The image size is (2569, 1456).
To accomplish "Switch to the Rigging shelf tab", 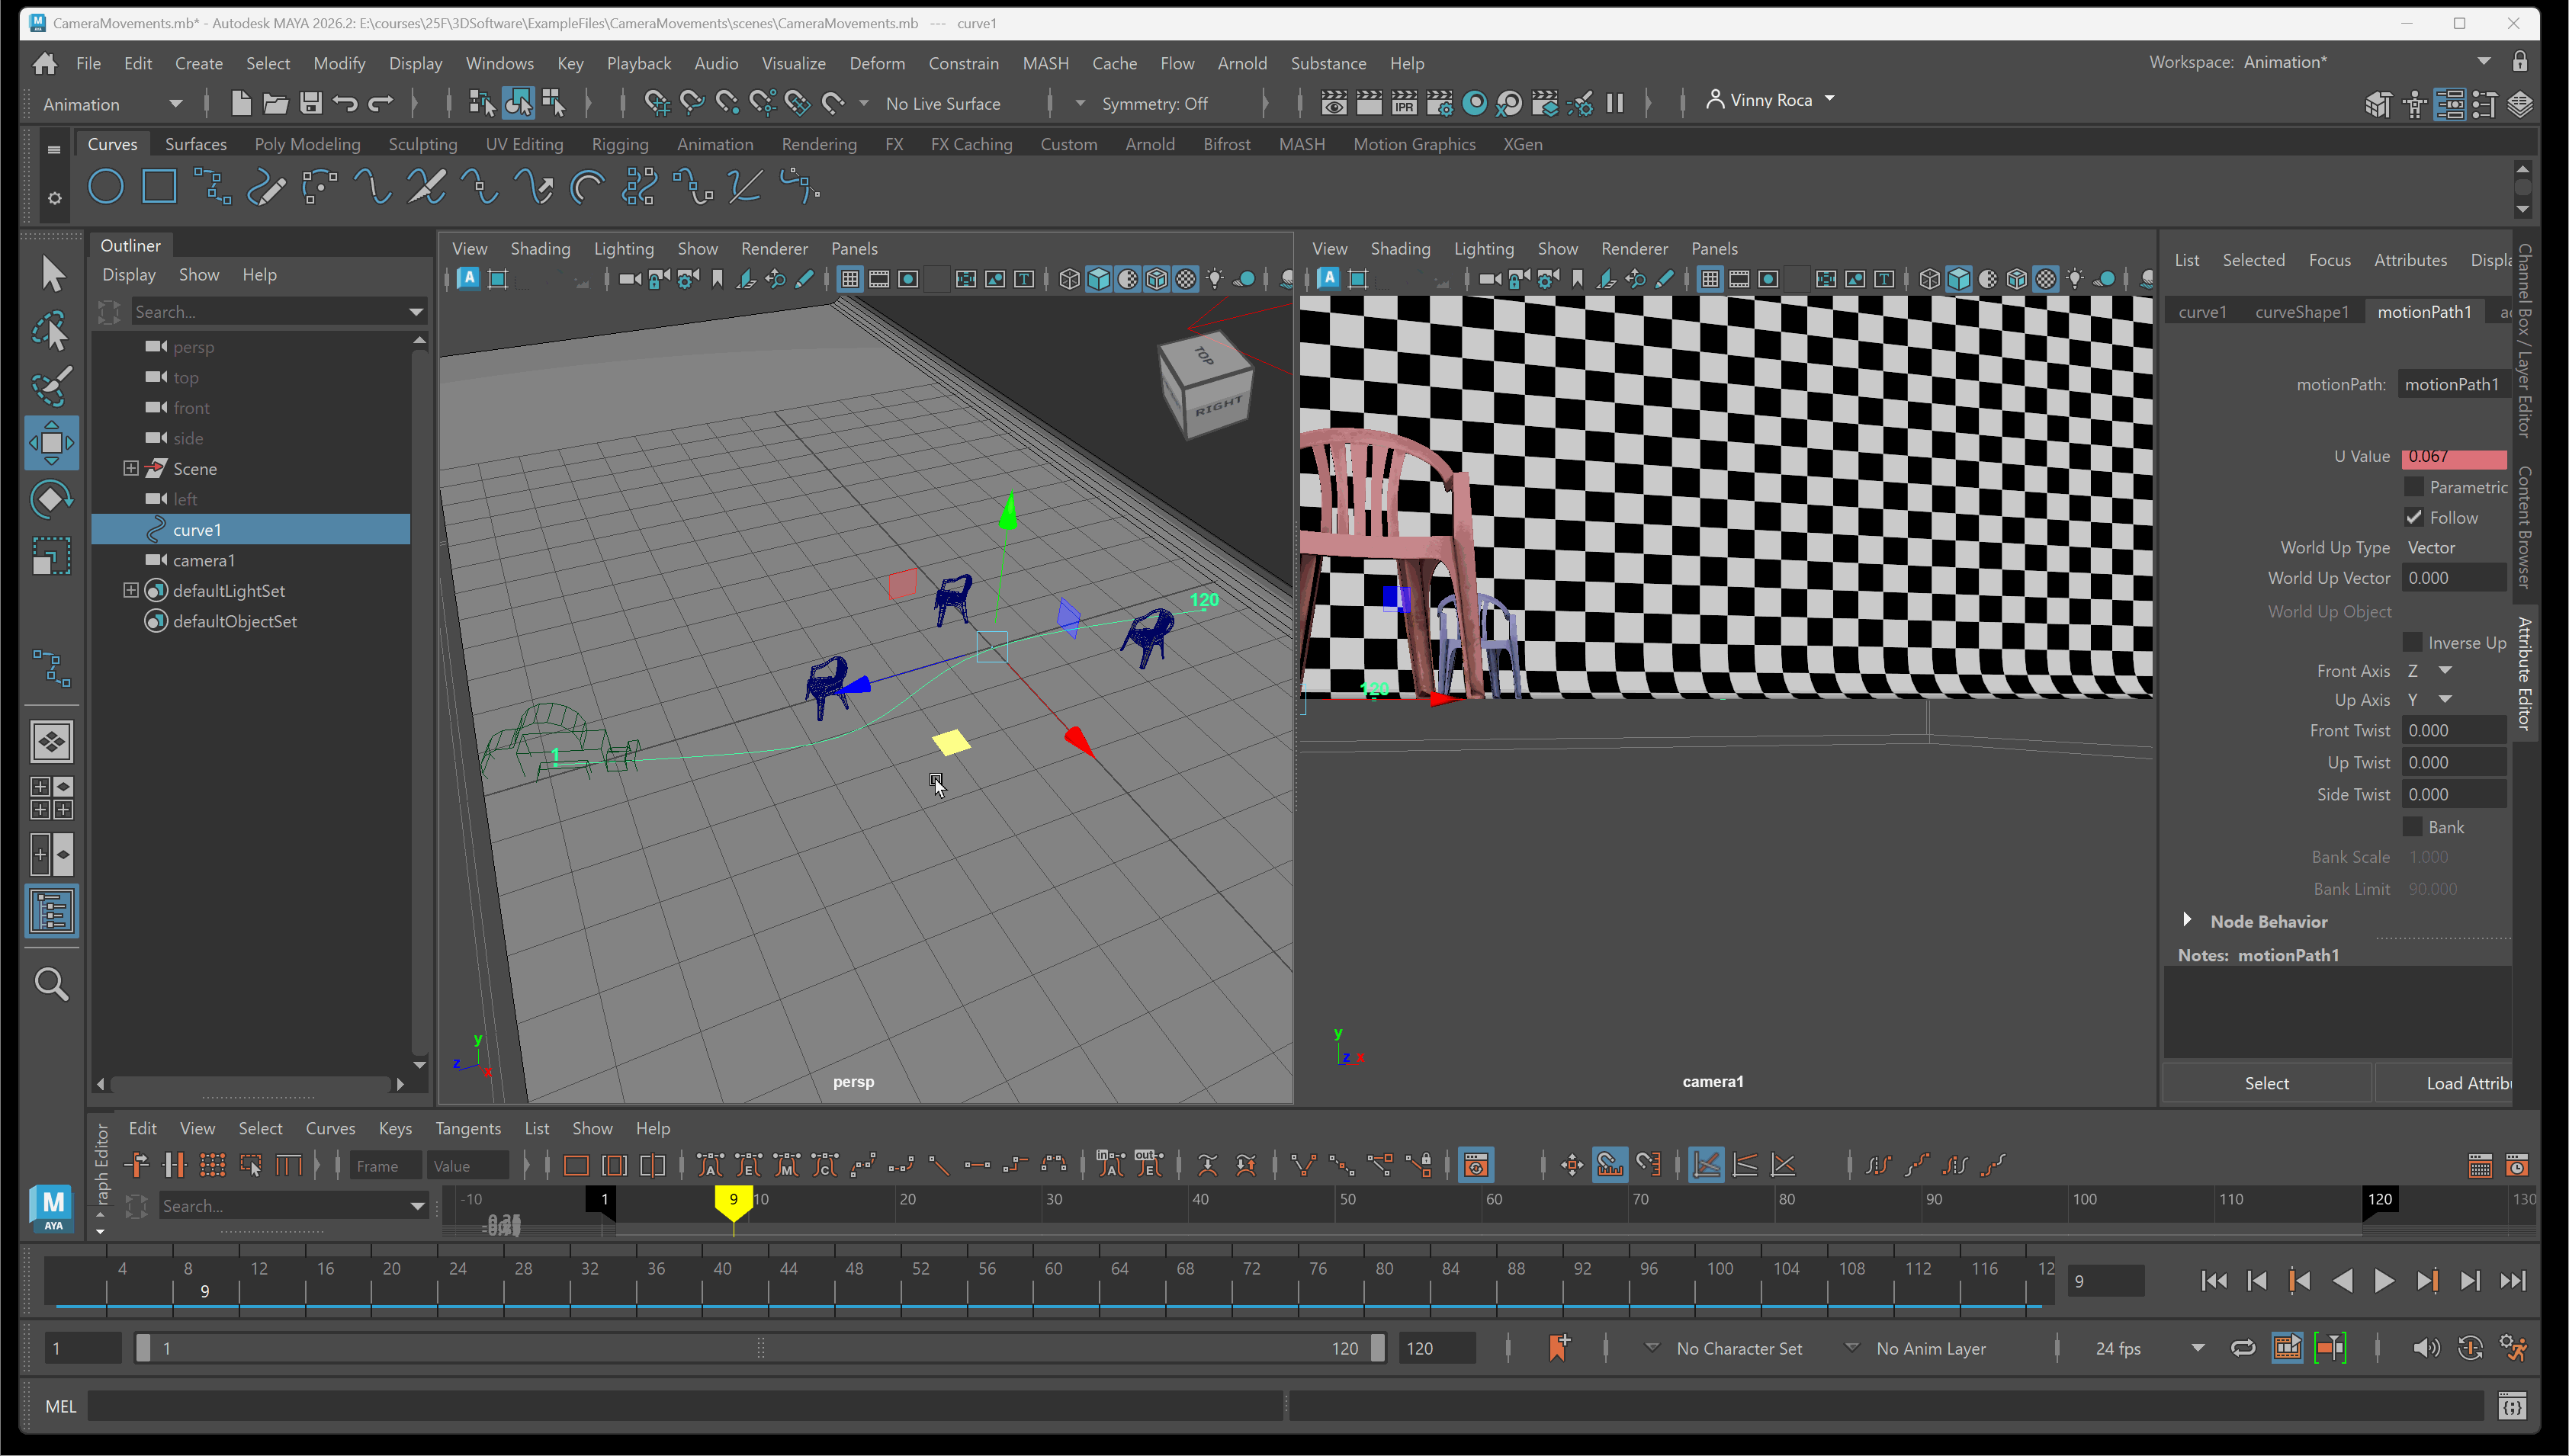I will (619, 144).
